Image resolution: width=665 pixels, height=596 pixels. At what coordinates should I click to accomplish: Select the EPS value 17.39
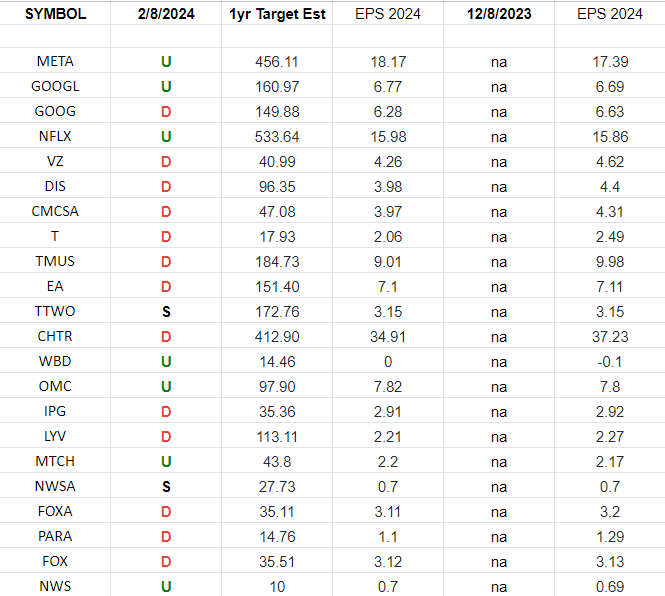610,62
